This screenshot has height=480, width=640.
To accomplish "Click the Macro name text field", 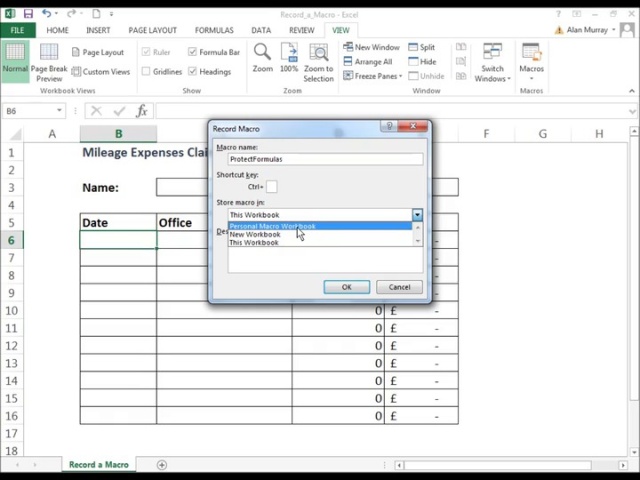I will click(x=325, y=159).
